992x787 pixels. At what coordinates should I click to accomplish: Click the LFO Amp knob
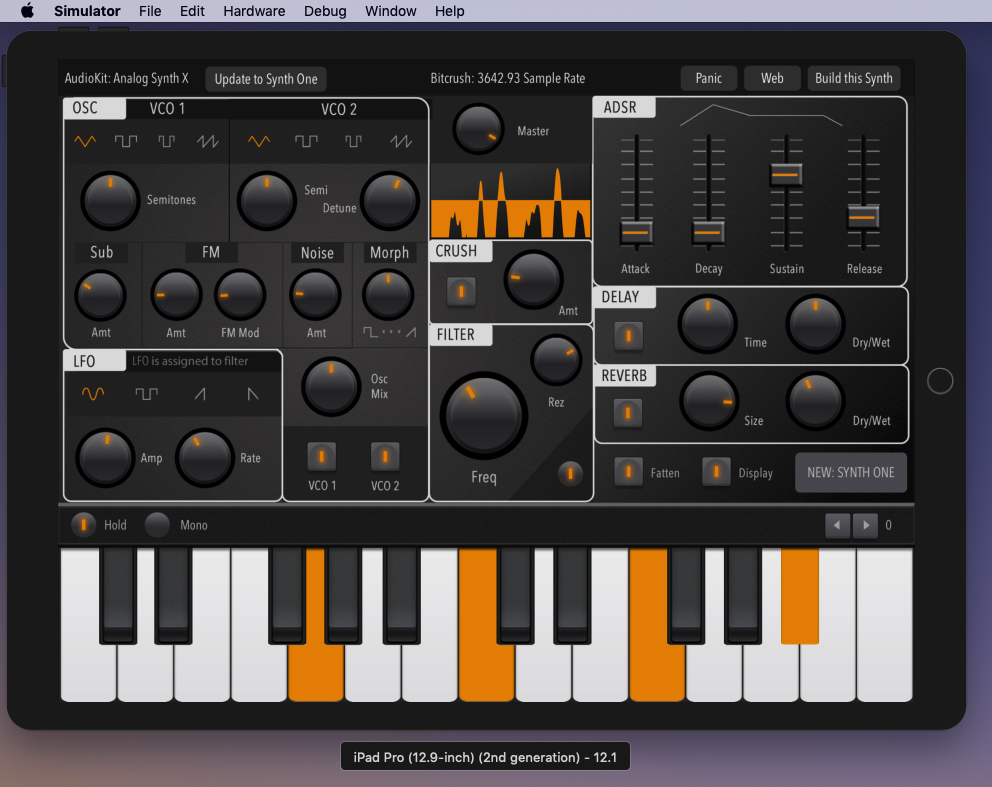pyautogui.click(x=105, y=458)
